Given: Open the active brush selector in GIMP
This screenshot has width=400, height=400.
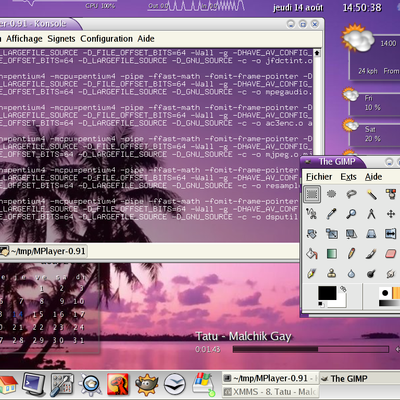Looking at the screenshot, I should (385, 293).
